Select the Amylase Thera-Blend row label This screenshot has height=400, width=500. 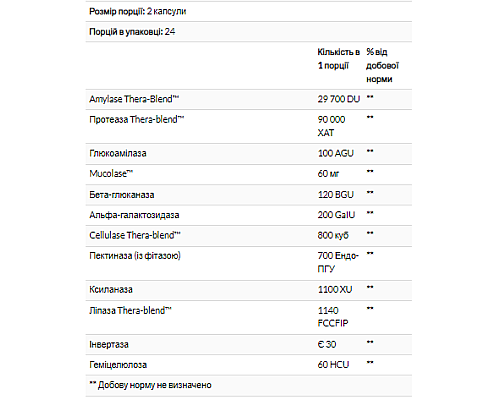click(x=134, y=99)
